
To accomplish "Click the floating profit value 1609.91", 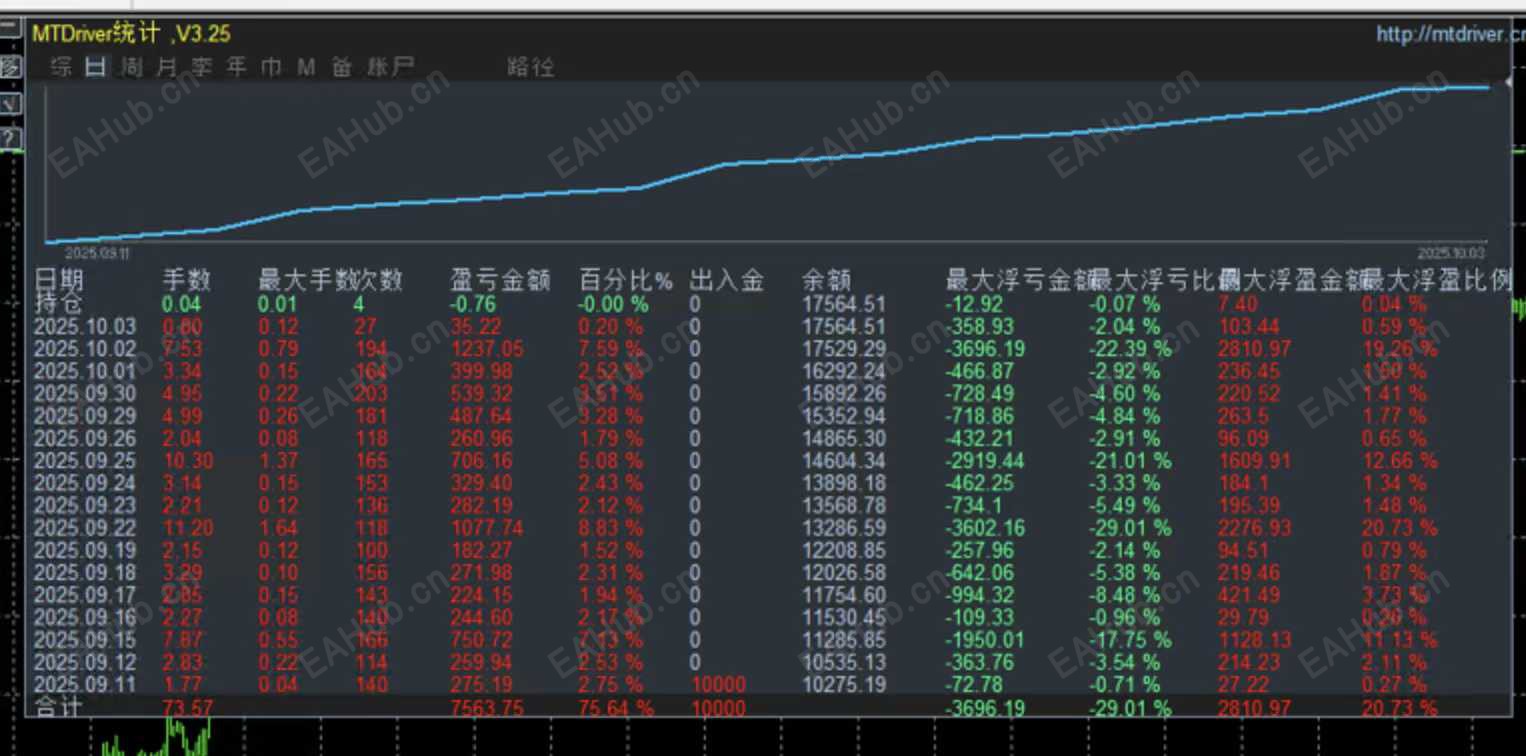I will coord(1255,461).
